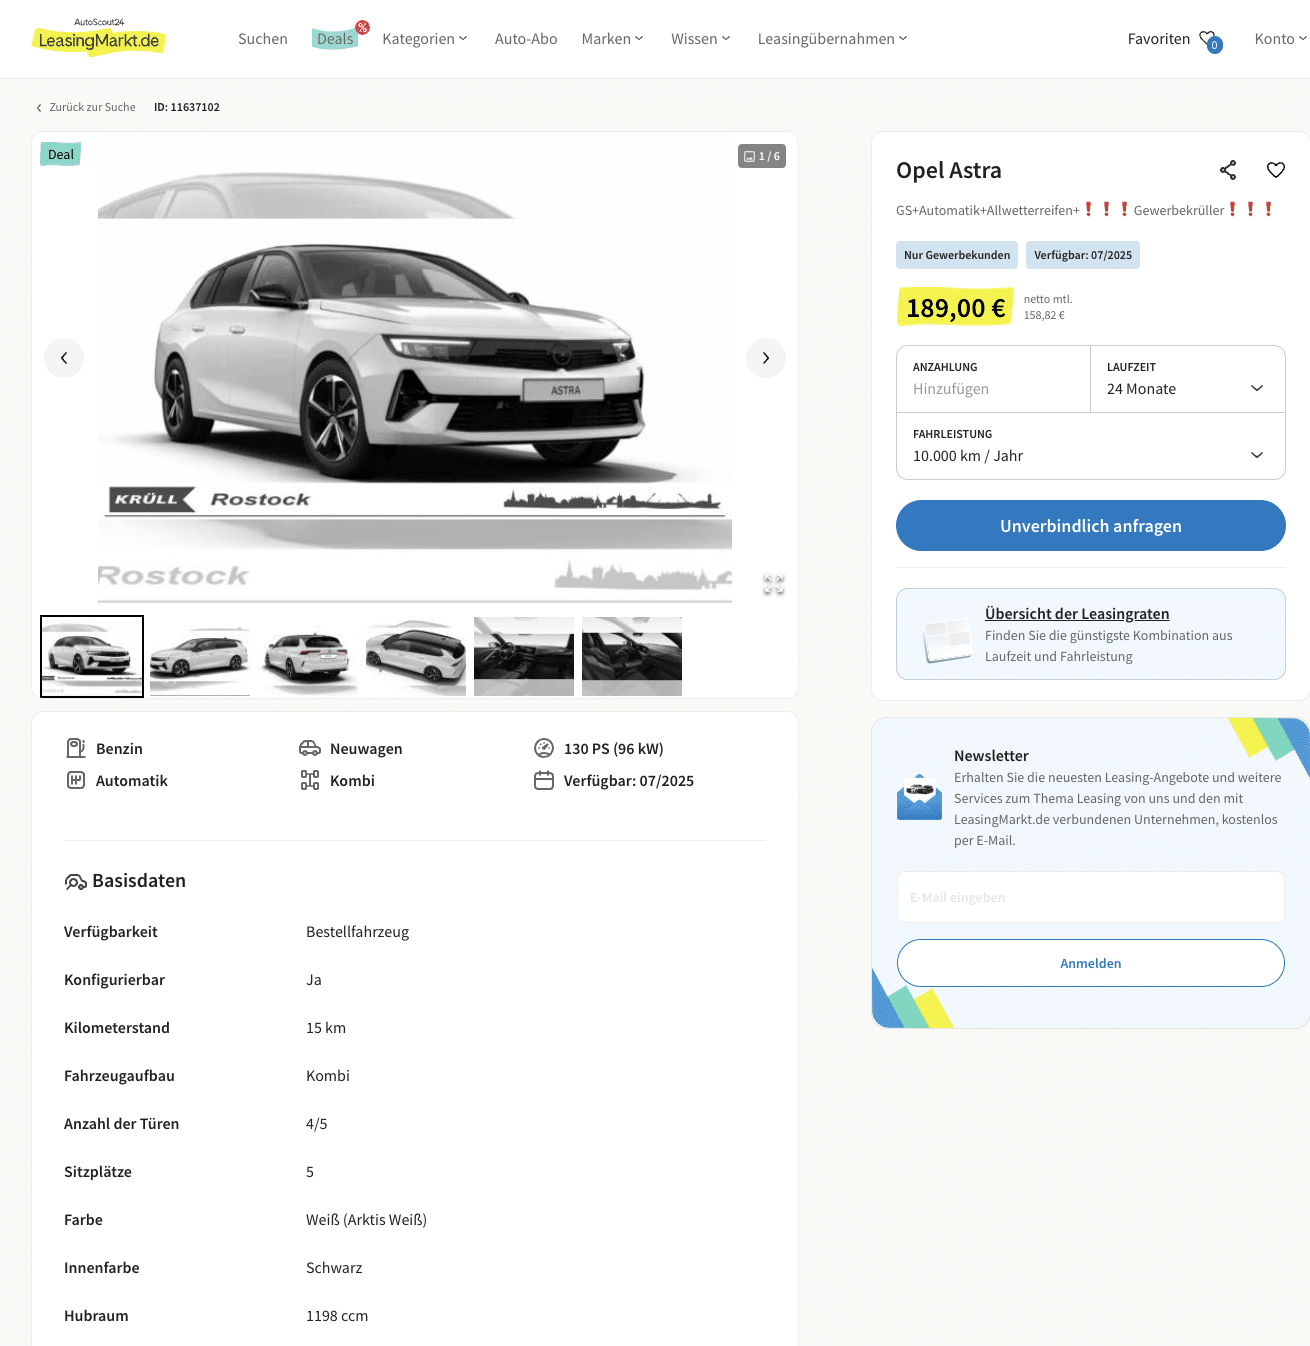This screenshot has width=1310, height=1346.
Task: Add Opel Astra to favorites heart
Action: (1276, 170)
